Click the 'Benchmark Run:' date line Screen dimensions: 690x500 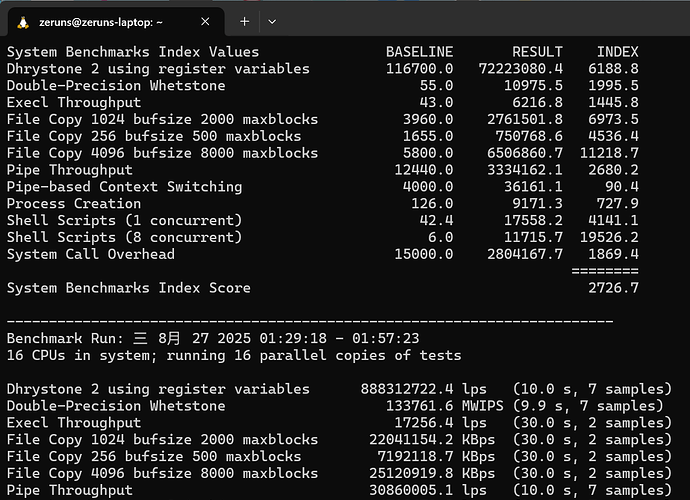(x=213, y=338)
